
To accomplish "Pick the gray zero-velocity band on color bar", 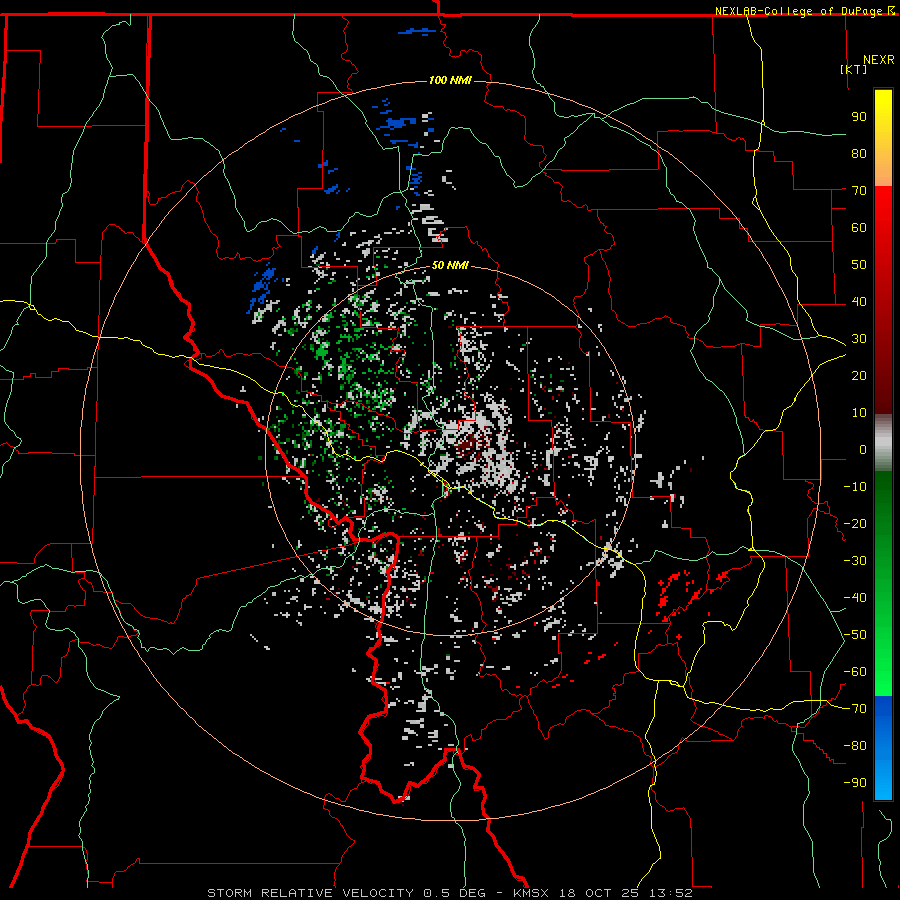I will [883, 443].
